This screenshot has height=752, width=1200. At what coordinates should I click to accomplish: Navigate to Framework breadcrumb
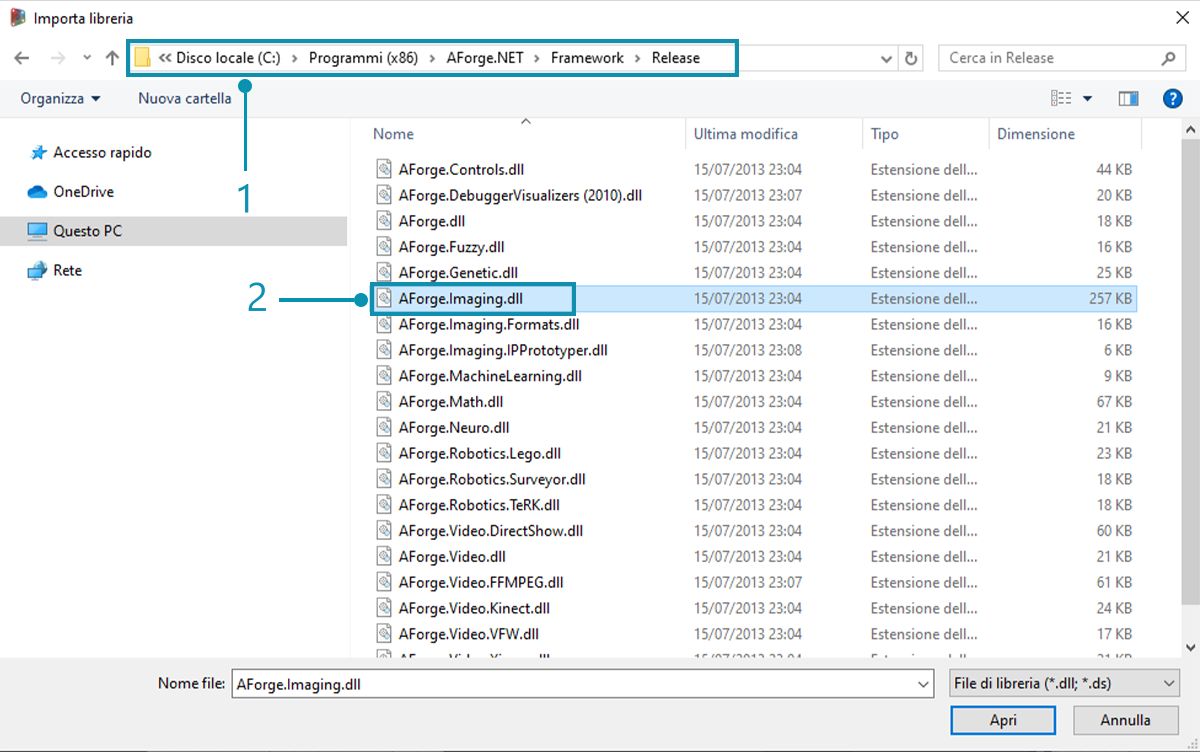coord(587,58)
